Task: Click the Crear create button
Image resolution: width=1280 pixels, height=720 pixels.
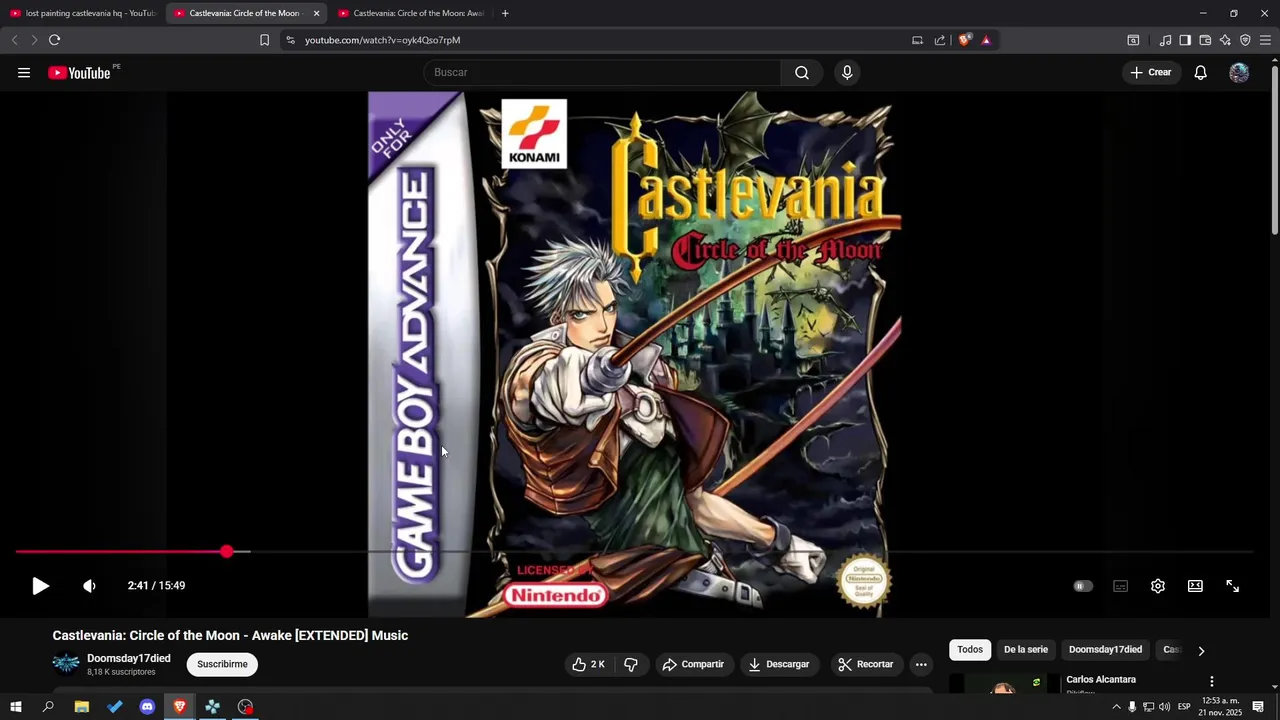Action: tap(1151, 72)
